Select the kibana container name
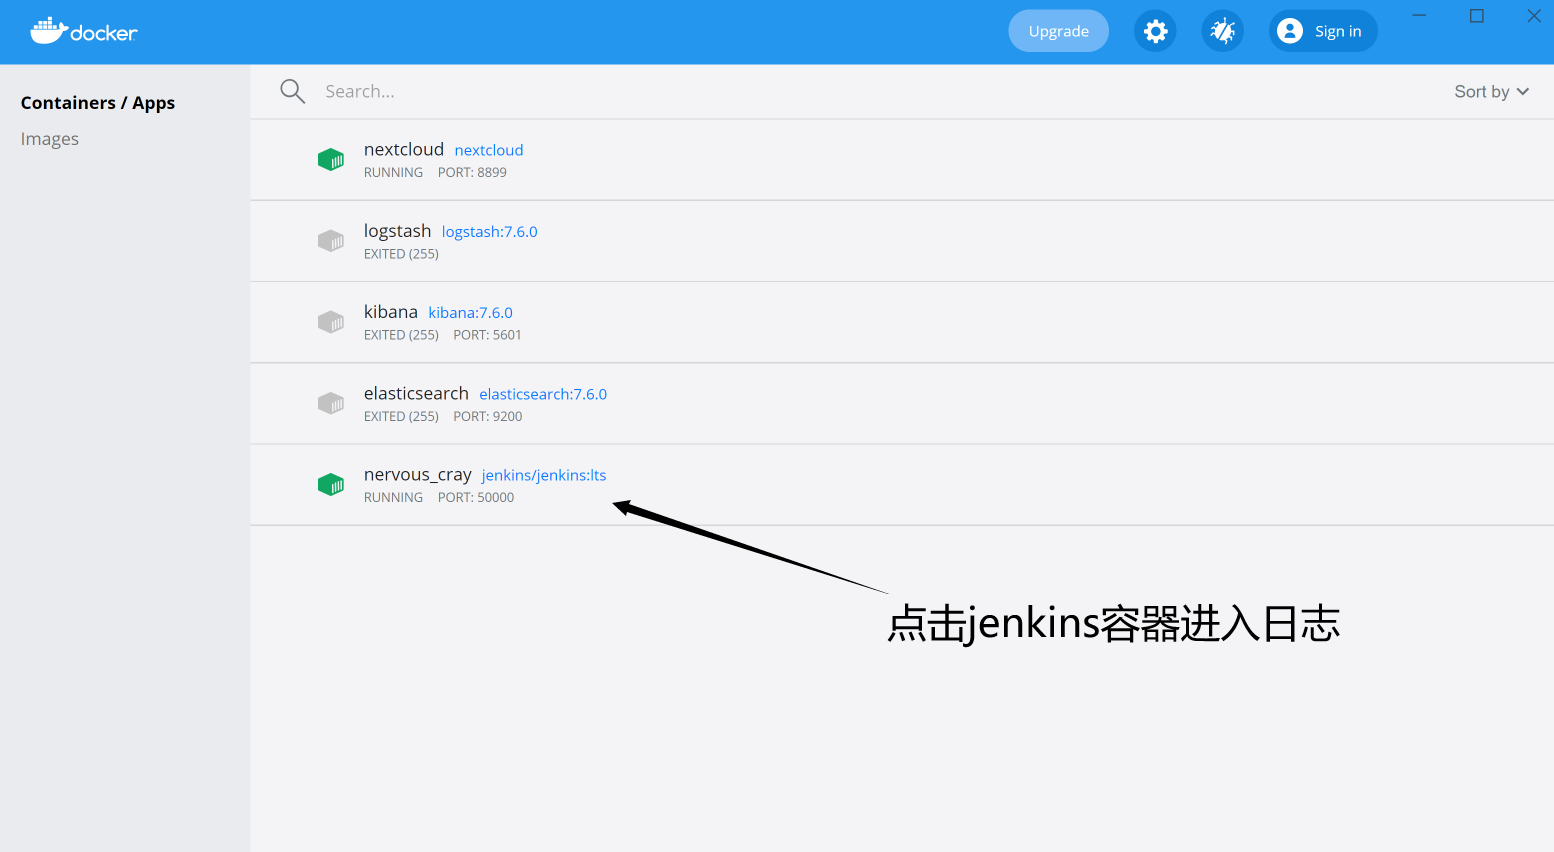The height and width of the screenshot is (852, 1554). pos(391,312)
